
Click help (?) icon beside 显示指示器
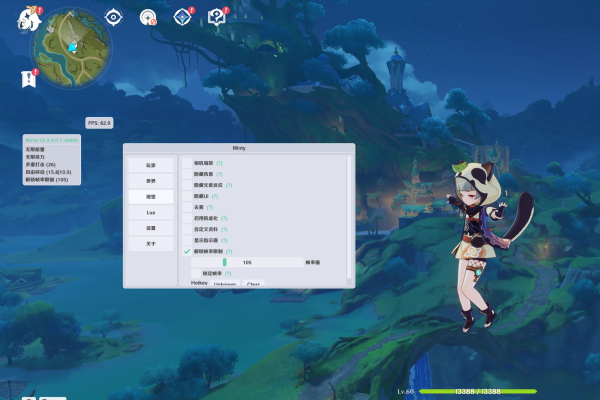click(x=224, y=241)
